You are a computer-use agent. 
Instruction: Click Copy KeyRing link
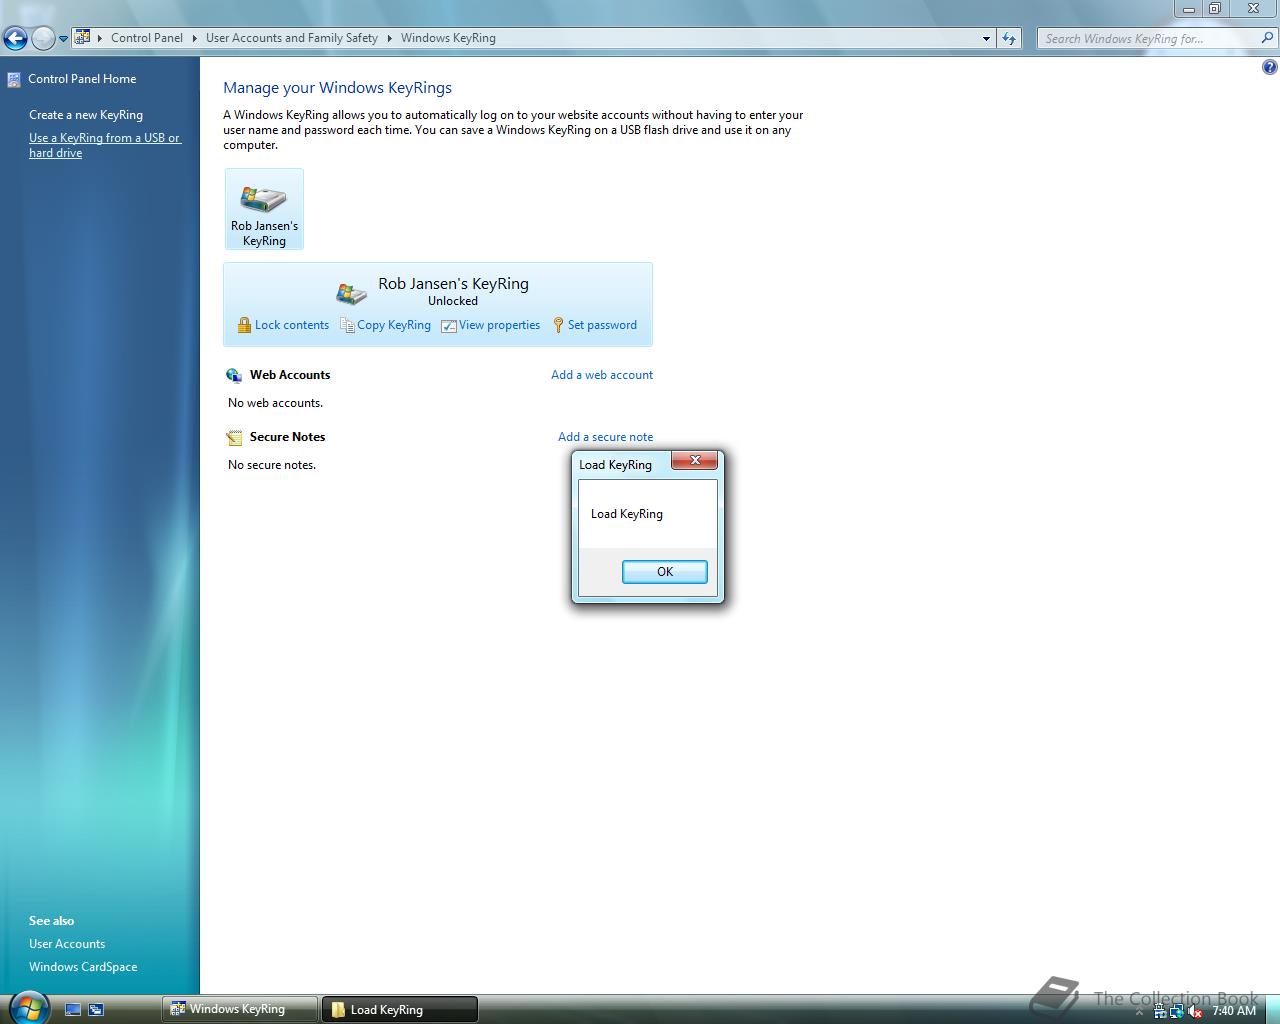394,325
